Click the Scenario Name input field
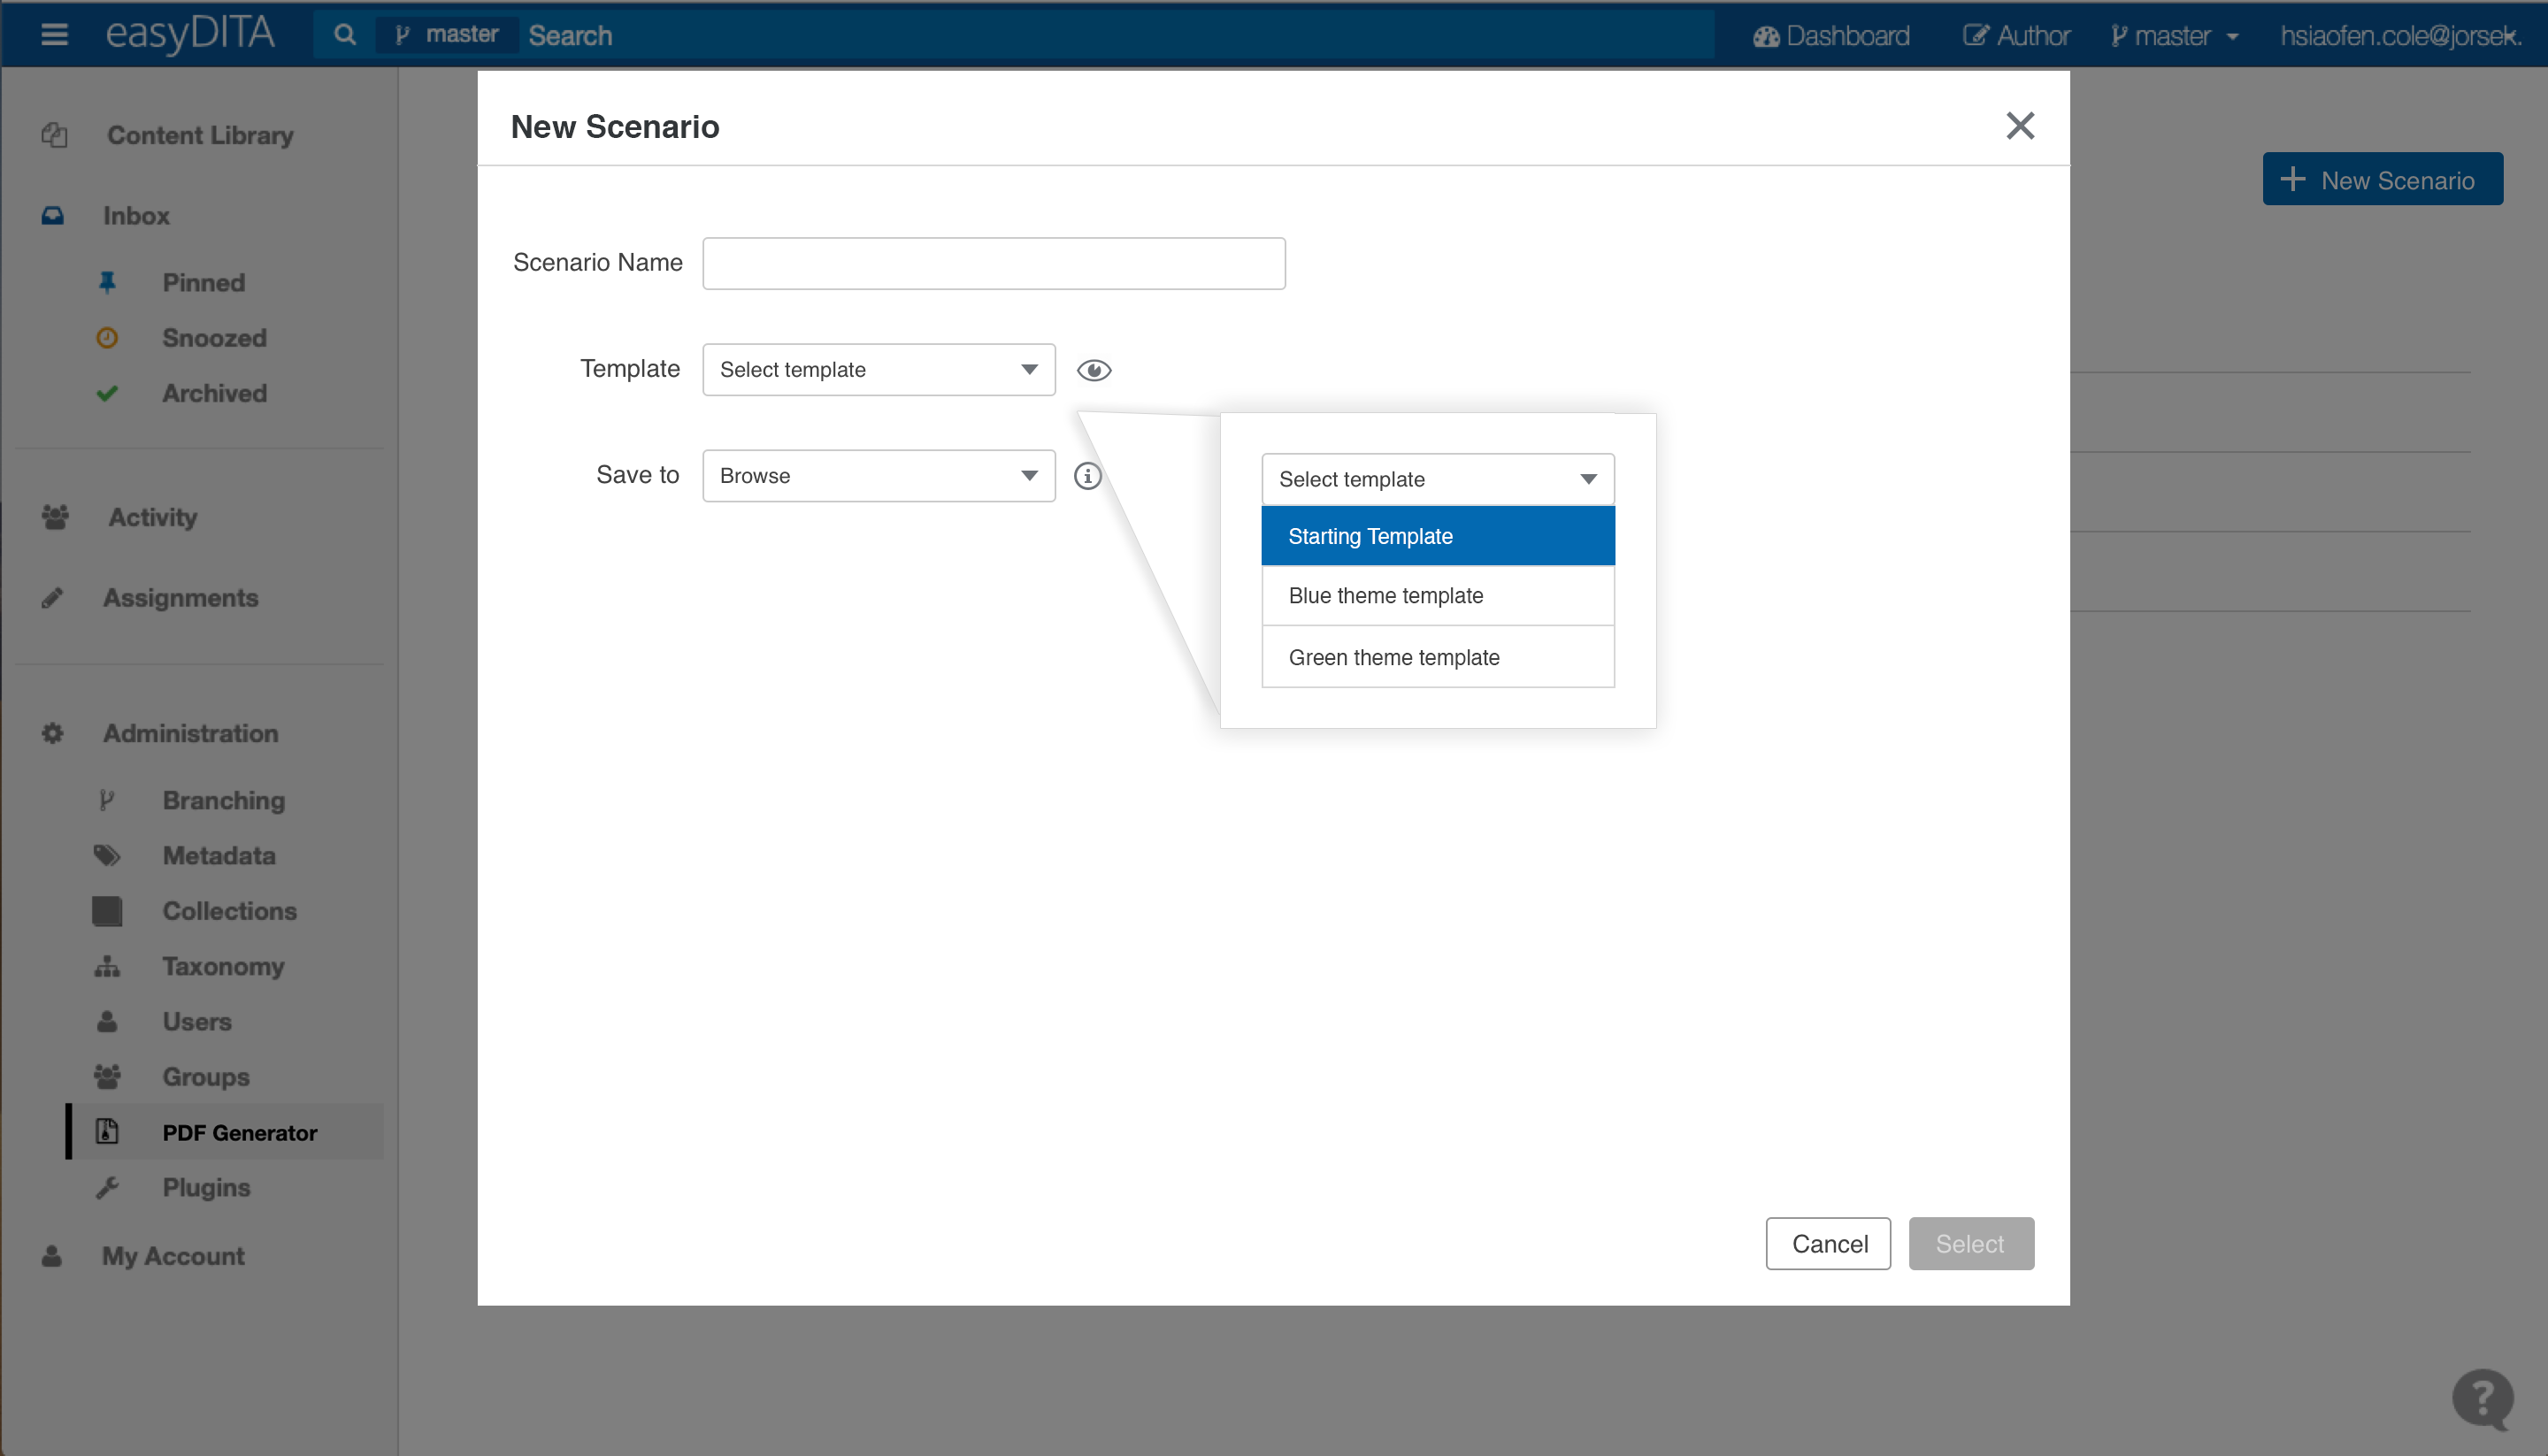This screenshot has width=2548, height=1456. coord(994,263)
